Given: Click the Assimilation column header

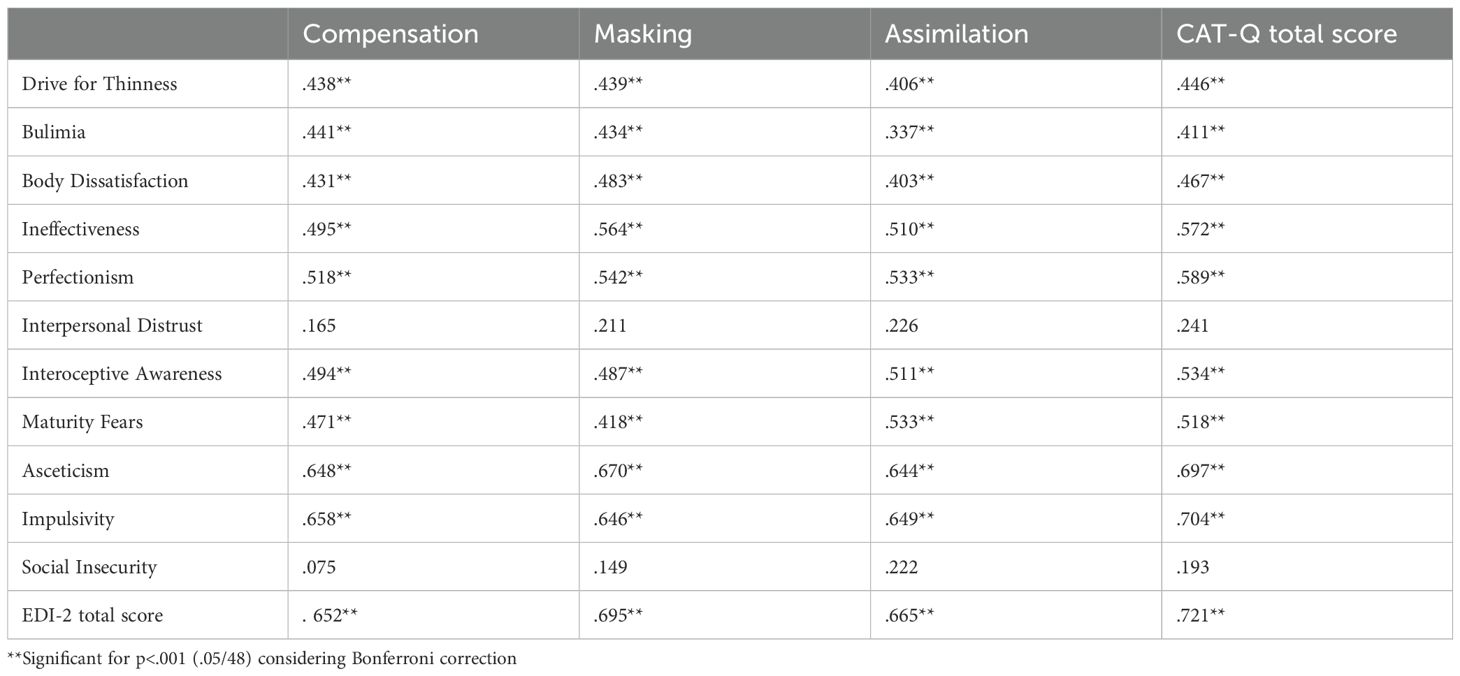Looking at the screenshot, I should point(956,34).
